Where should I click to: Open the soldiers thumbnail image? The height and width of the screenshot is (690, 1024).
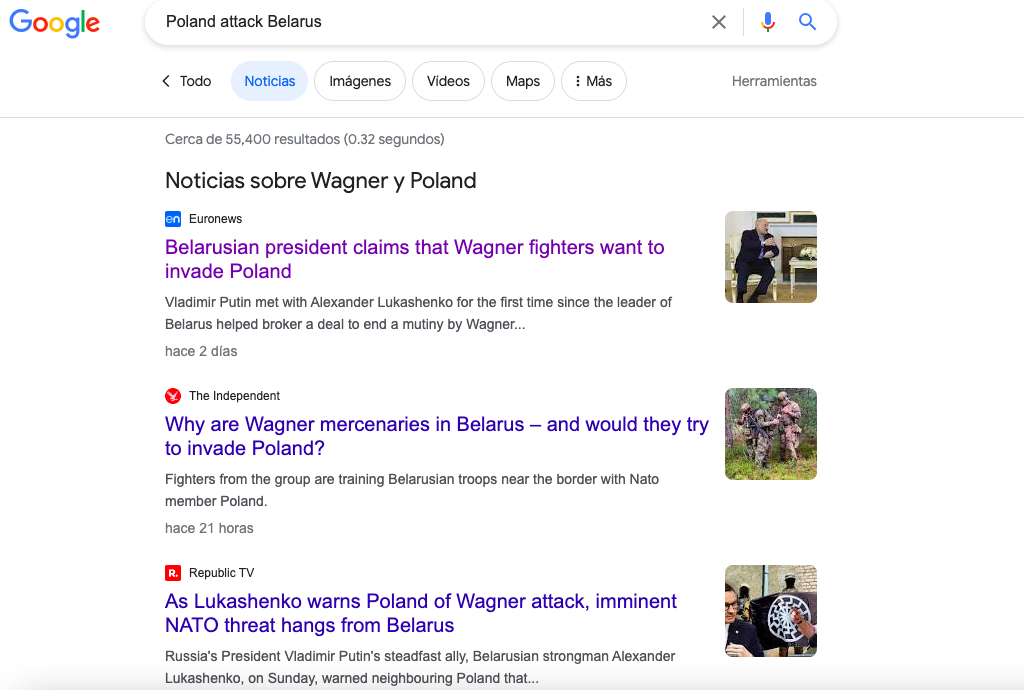pyautogui.click(x=770, y=434)
